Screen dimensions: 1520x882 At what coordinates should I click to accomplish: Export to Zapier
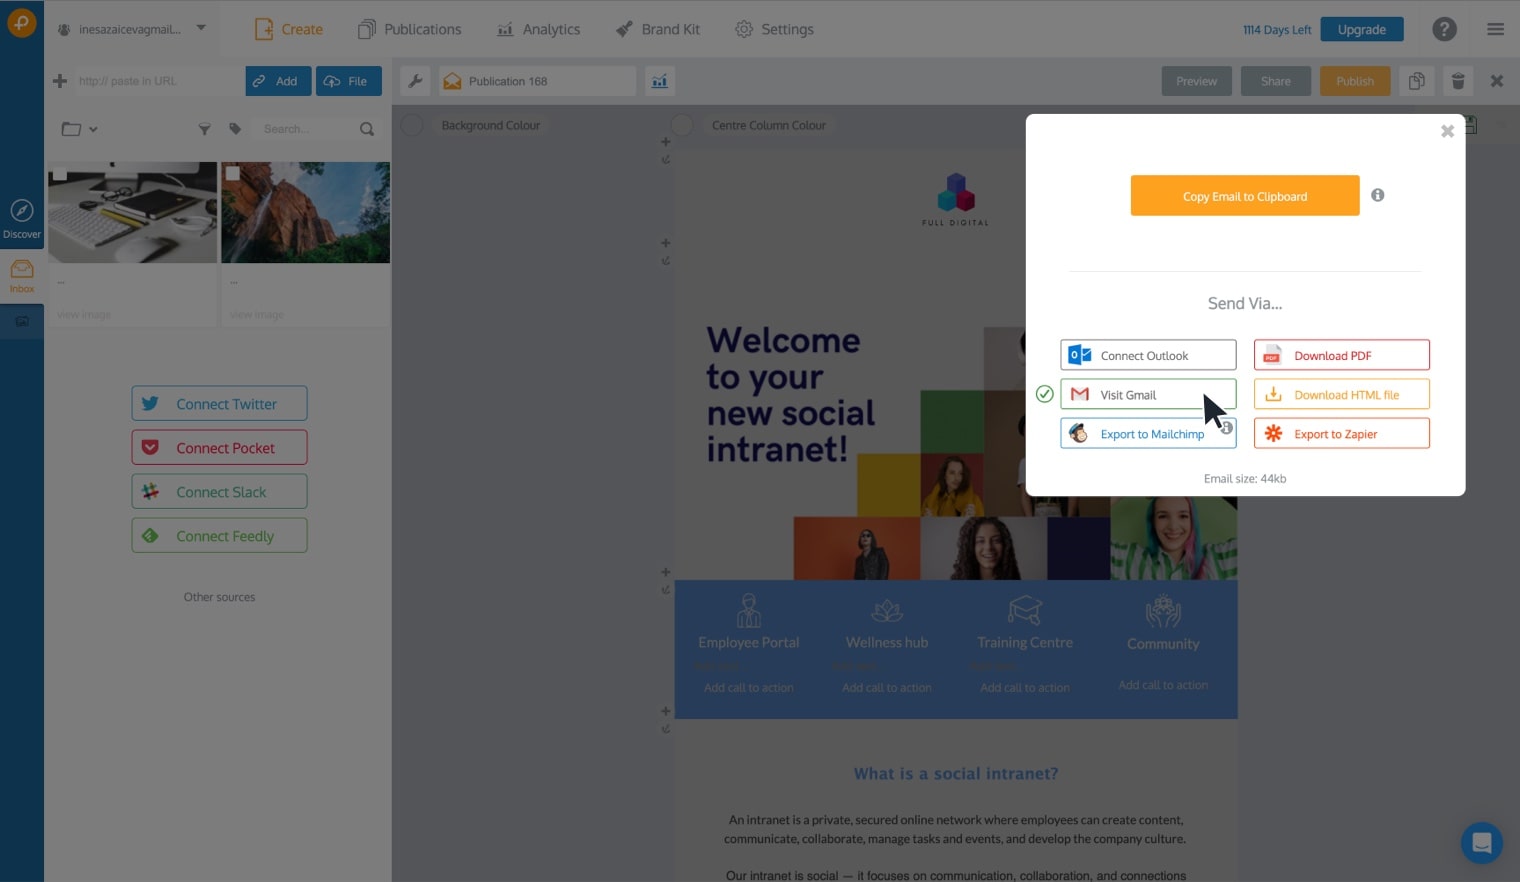click(x=1341, y=433)
